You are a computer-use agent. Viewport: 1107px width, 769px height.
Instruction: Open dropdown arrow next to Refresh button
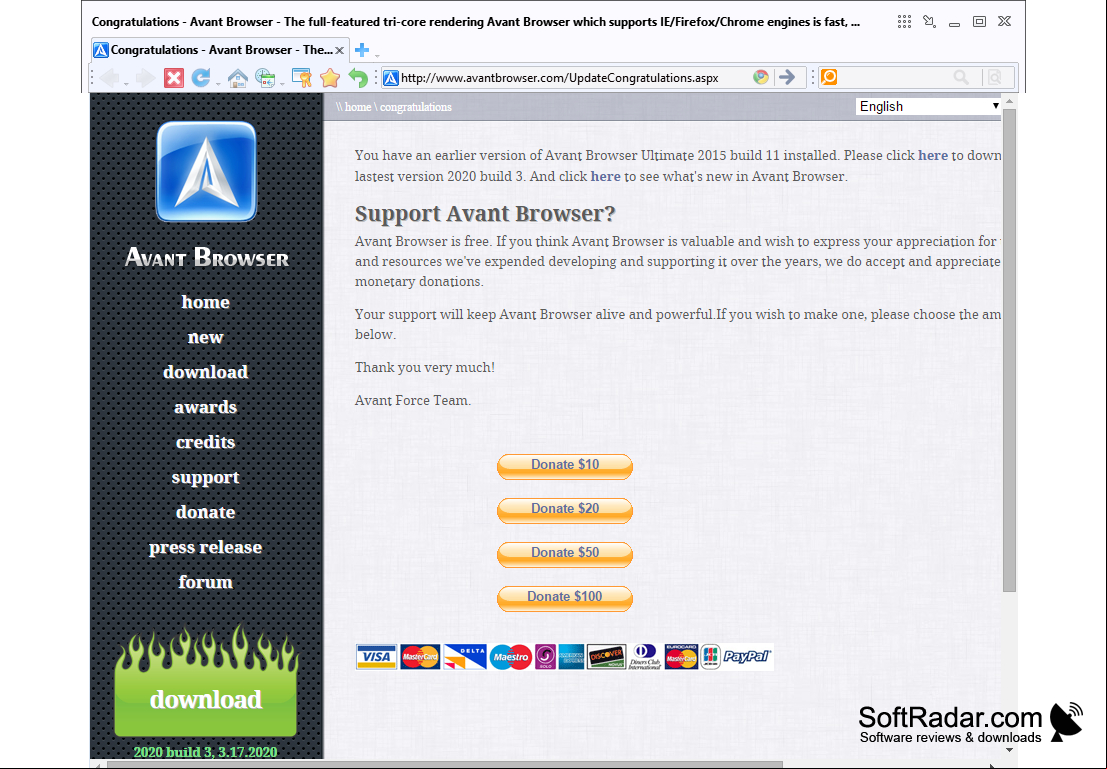coord(218,84)
